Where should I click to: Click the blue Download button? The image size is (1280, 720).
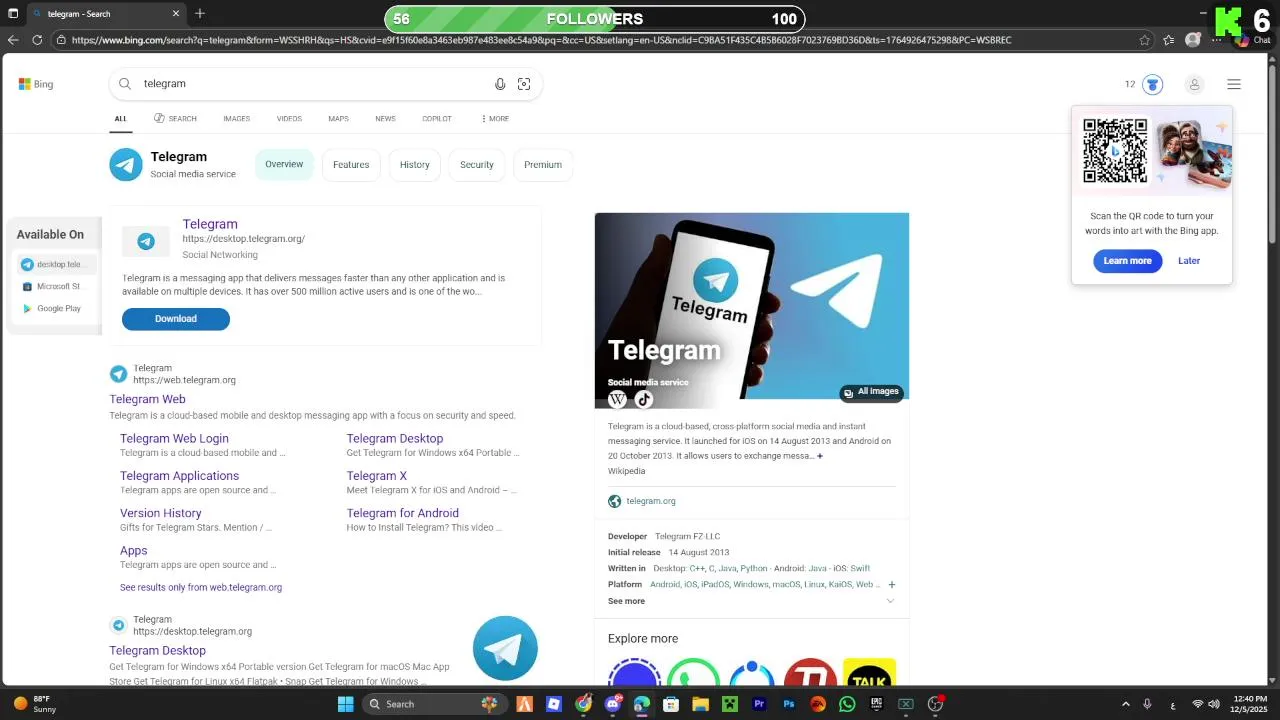pyautogui.click(x=176, y=319)
